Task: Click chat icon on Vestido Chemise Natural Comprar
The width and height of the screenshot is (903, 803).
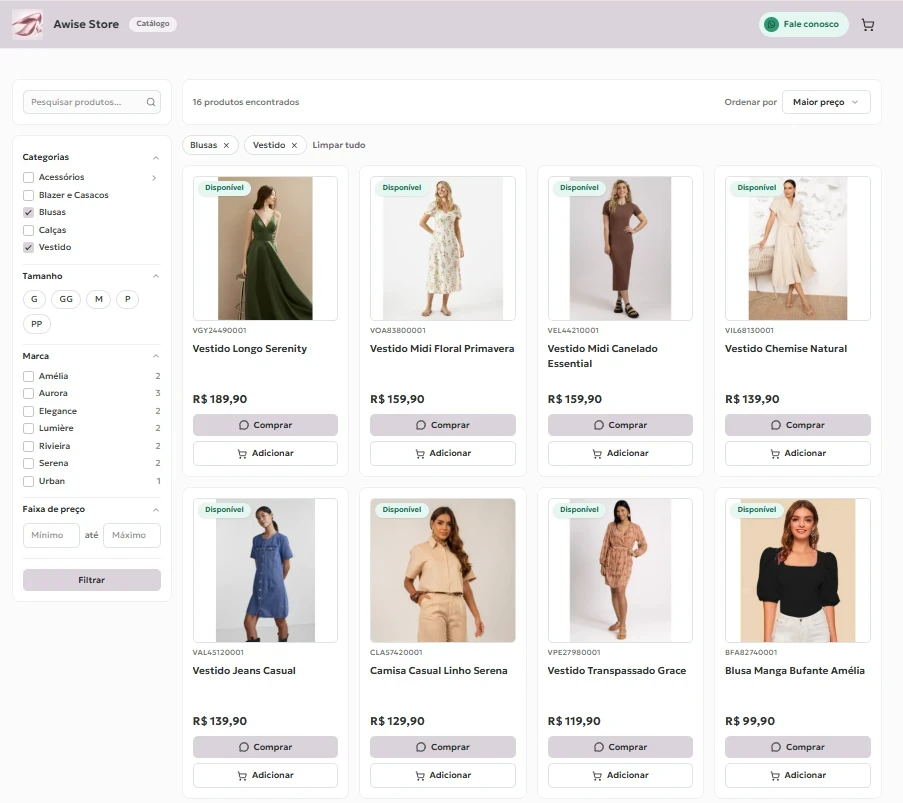Action: tap(776, 425)
